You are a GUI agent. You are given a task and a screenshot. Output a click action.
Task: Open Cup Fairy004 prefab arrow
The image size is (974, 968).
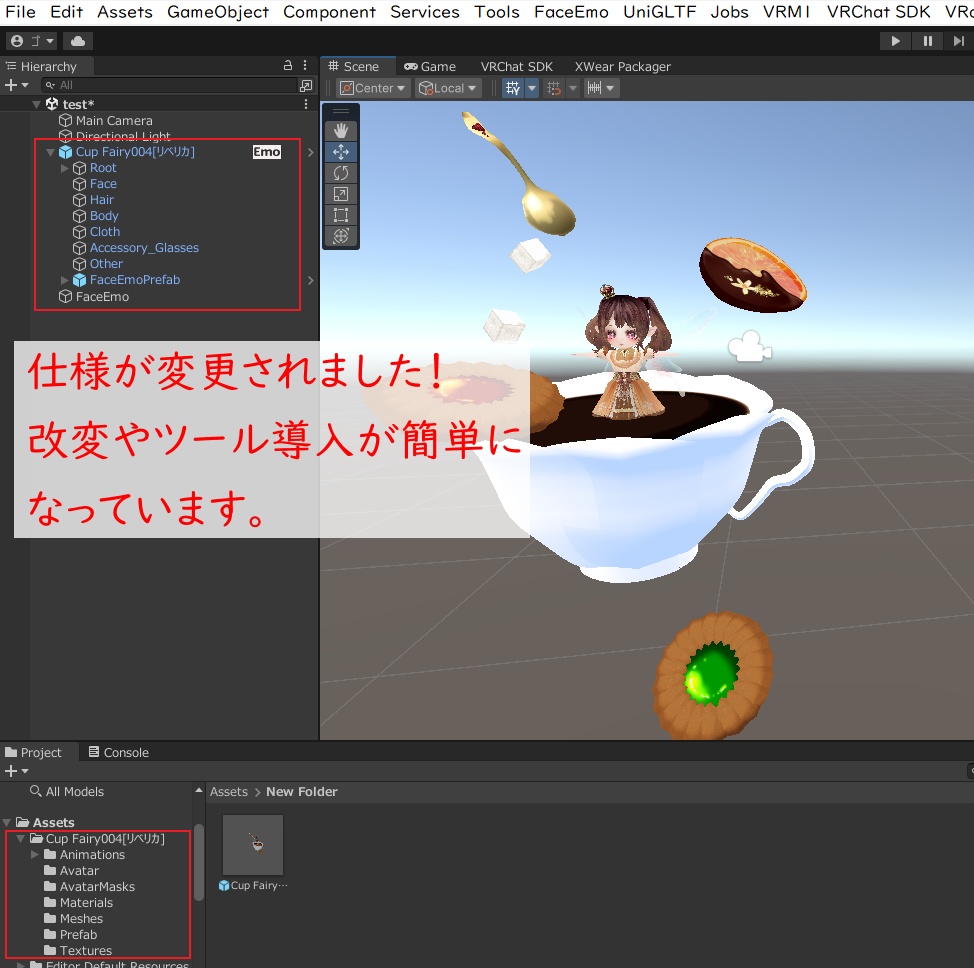pyautogui.click(x=311, y=152)
